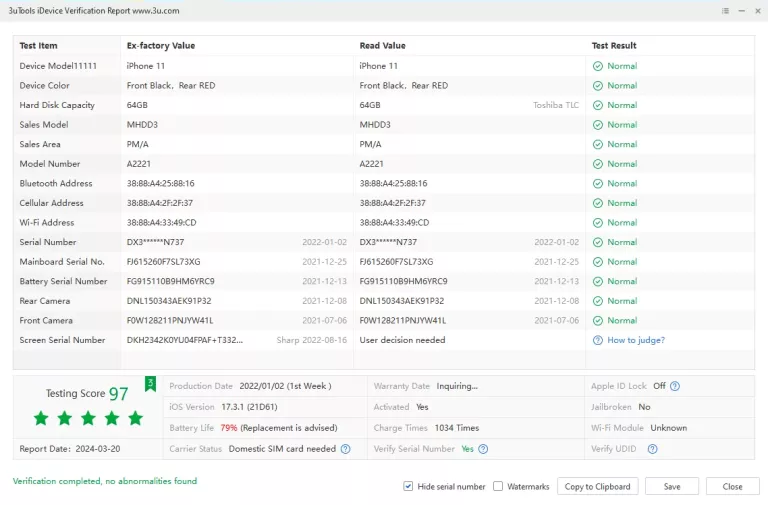
Task: Click the Normal check icon for Bluetooth Address
Action: coord(598,184)
